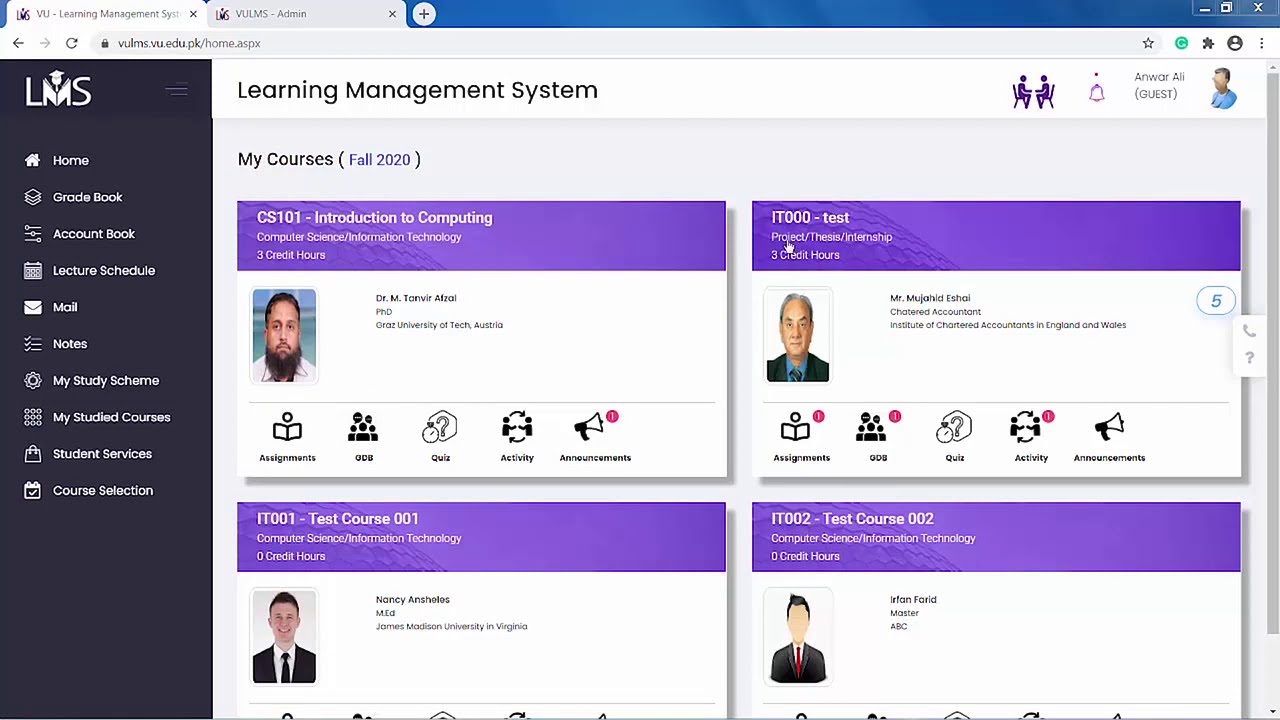Toggle the sidebar hamburger menu
Image resolution: width=1280 pixels, height=720 pixels.
pos(176,91)
